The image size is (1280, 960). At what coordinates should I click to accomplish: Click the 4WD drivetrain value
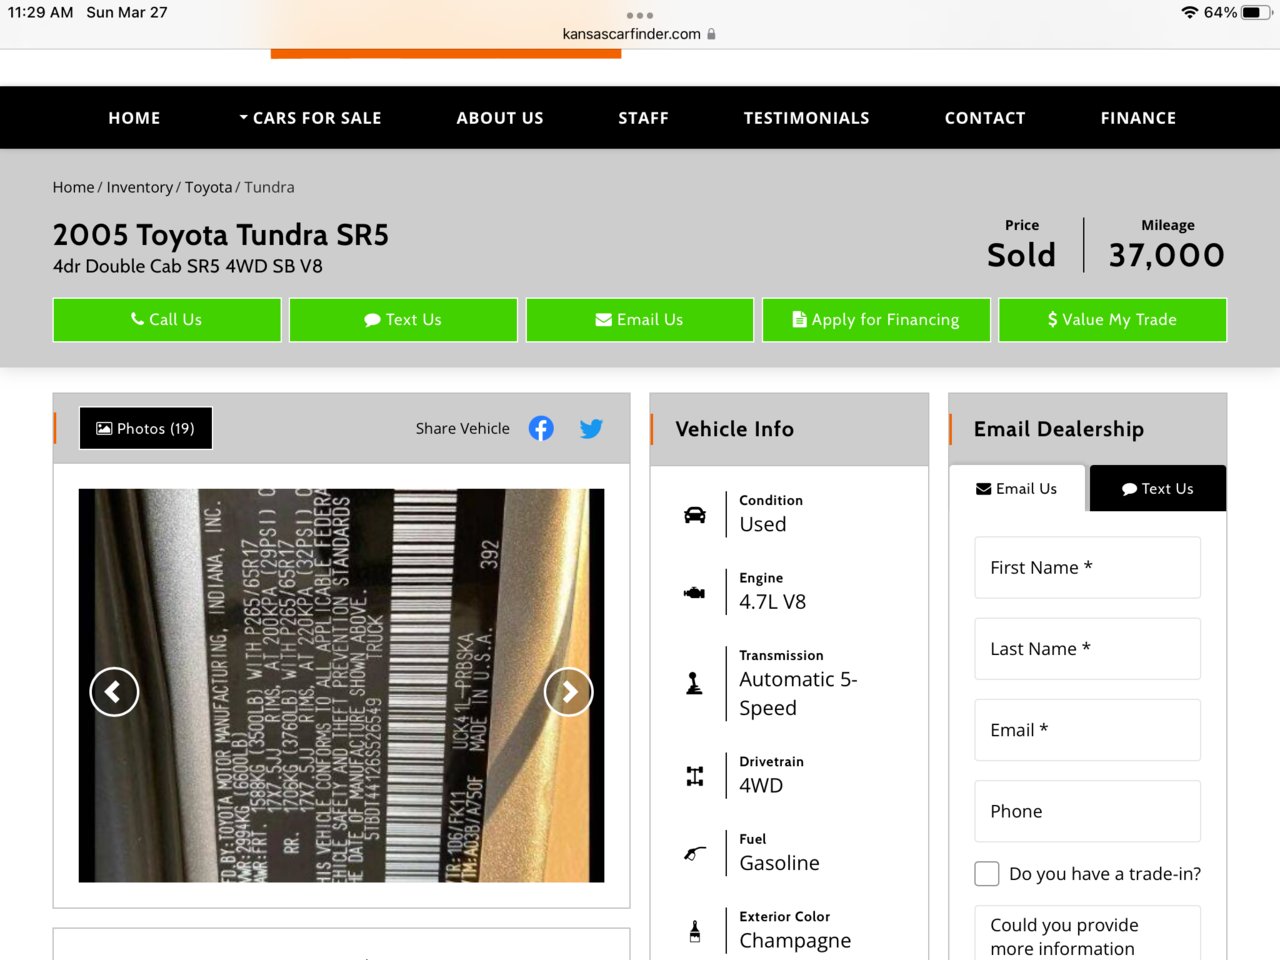[x=761, y=786]
